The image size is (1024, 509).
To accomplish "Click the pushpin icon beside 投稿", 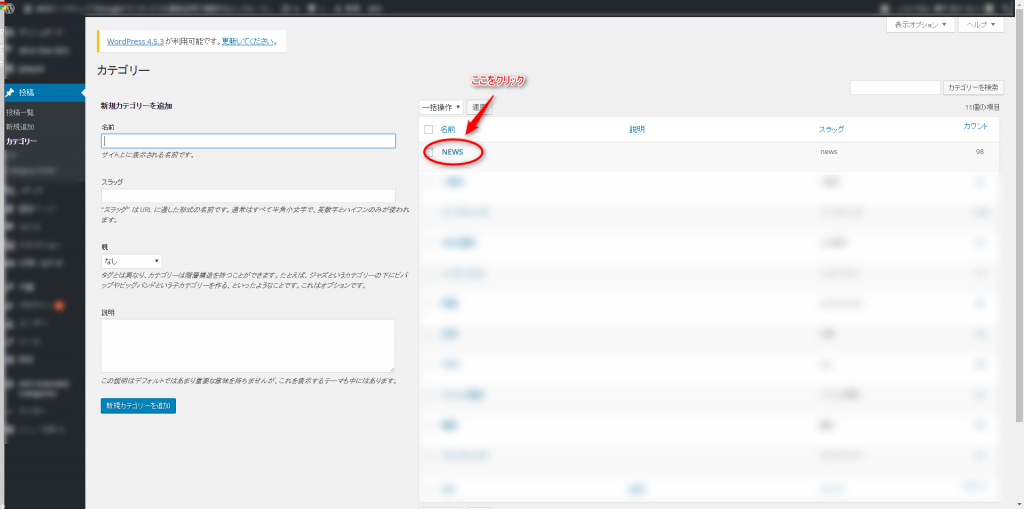I will tap(10, 92).
